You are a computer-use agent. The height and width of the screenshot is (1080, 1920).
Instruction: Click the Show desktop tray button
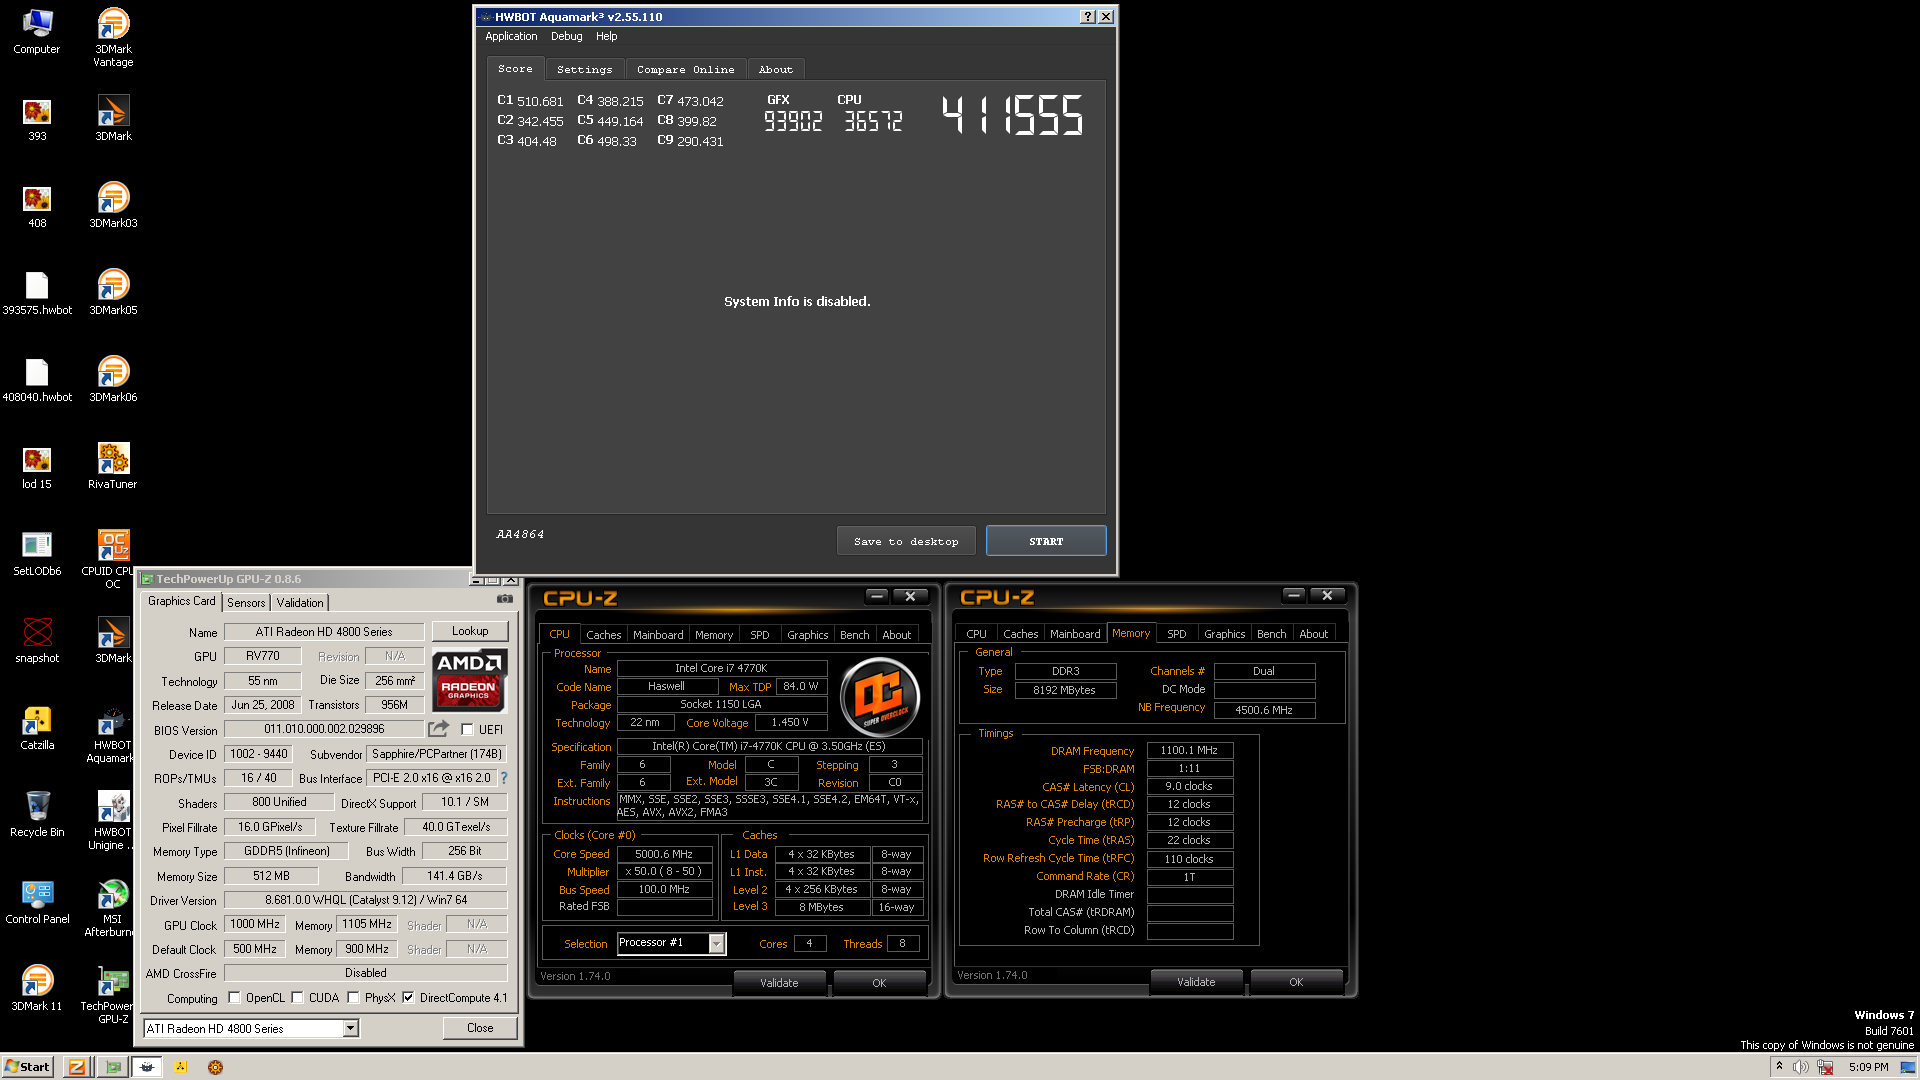(1908, 1067)
